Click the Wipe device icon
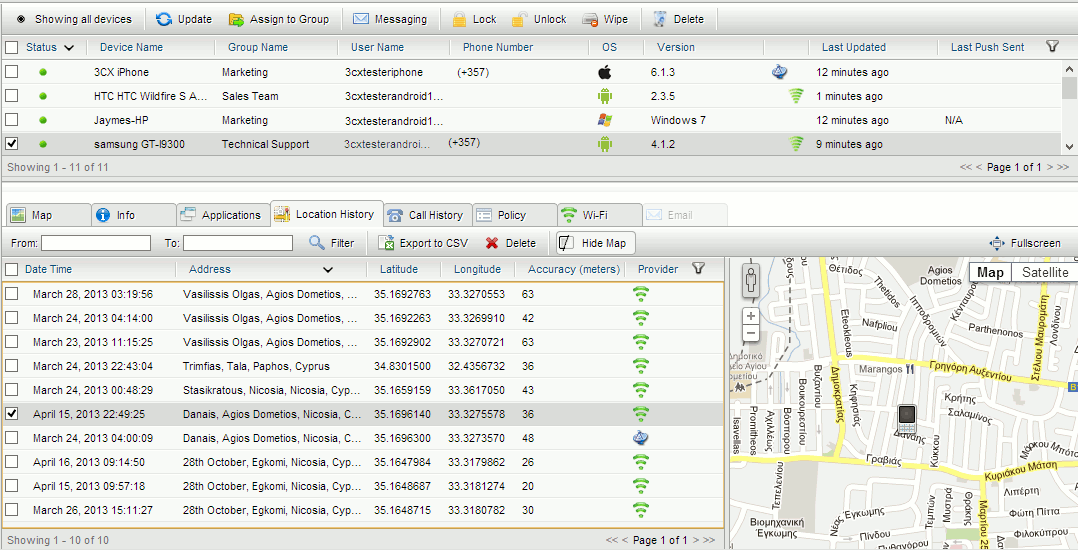This screenshot has height=550, width=1078. tap(590, 20)
